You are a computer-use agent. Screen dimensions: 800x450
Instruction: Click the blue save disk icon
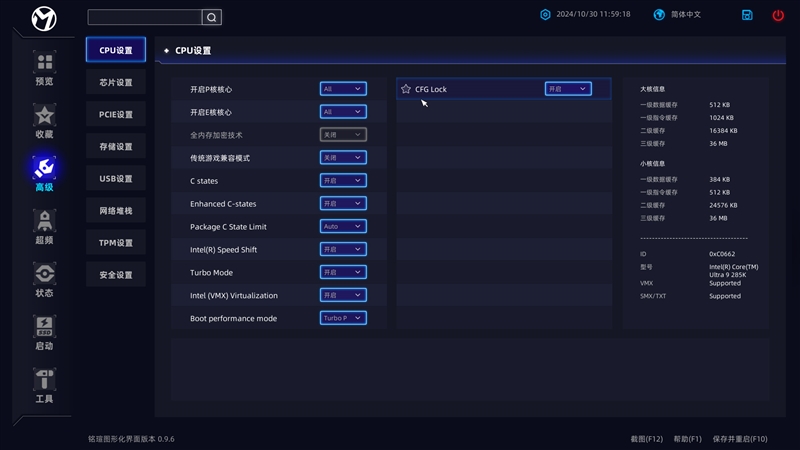[747, 16]
